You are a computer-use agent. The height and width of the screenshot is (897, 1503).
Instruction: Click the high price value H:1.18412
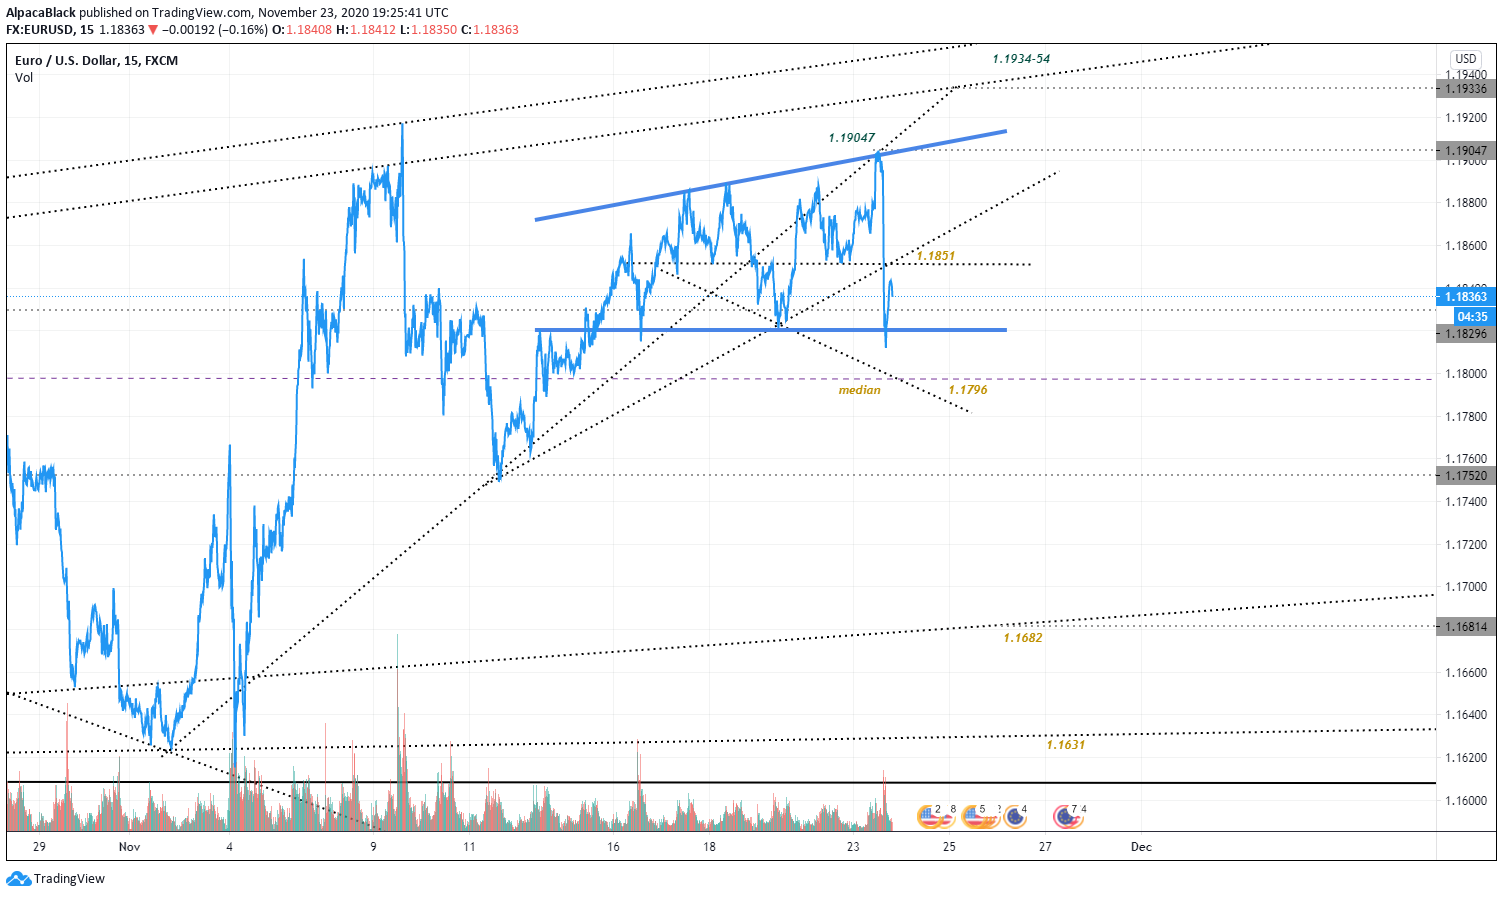coord(366,30)
